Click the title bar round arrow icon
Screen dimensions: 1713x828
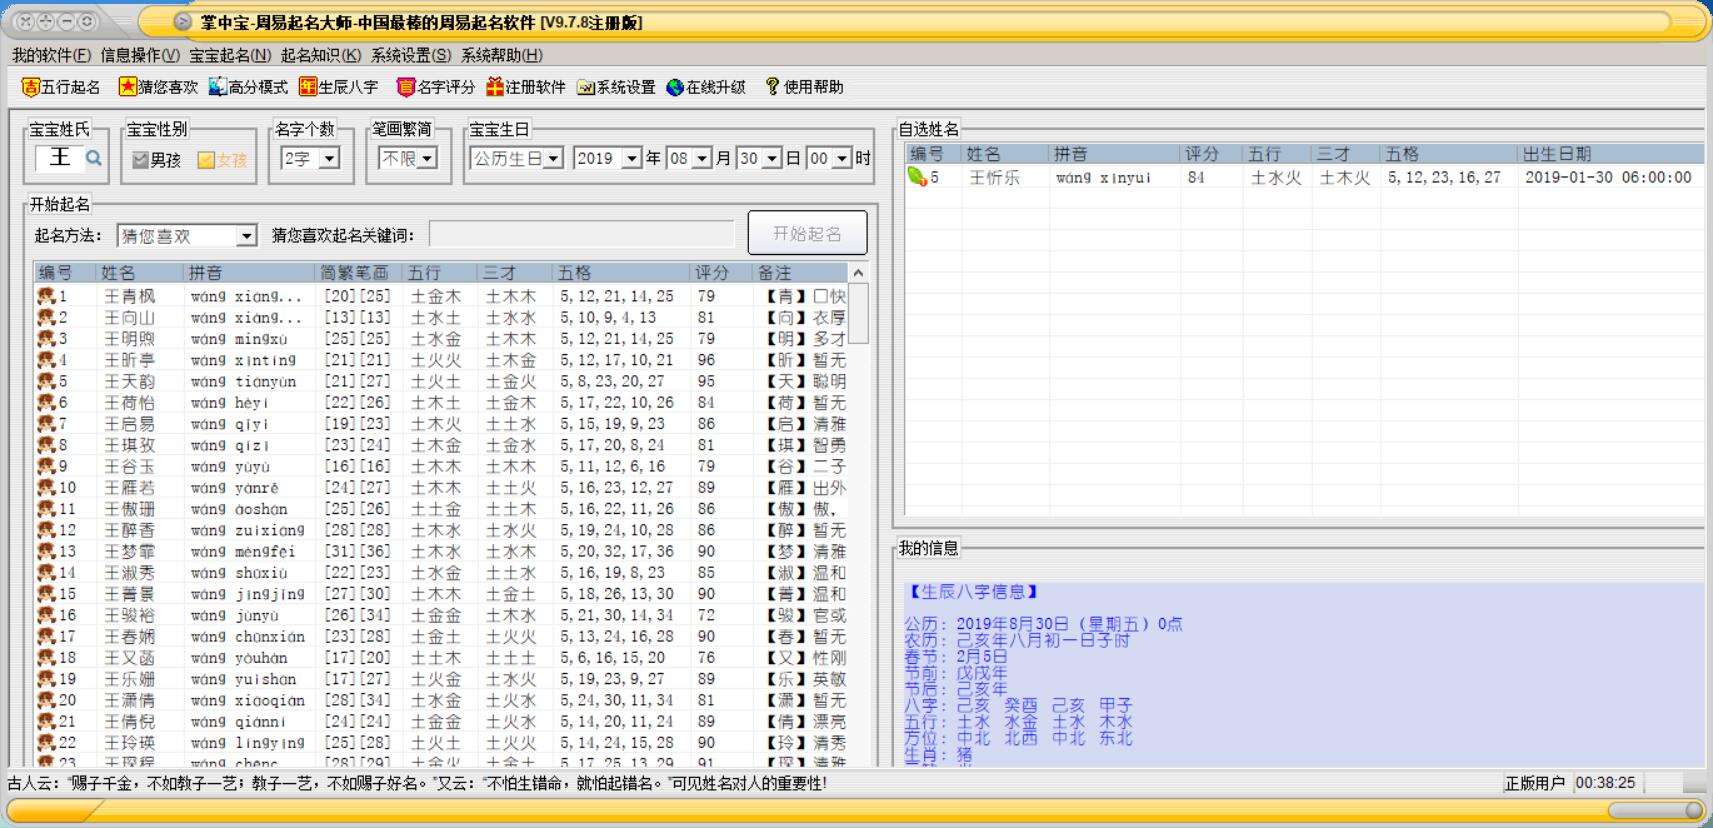pos(182,22)
